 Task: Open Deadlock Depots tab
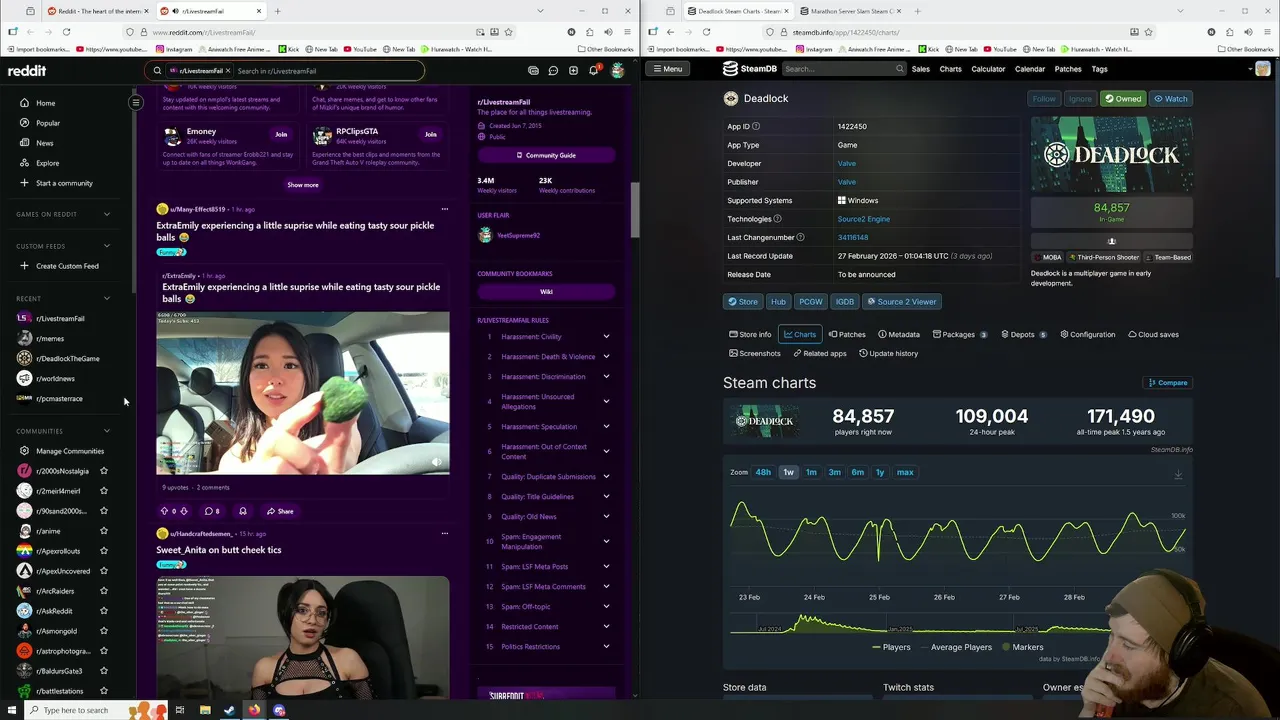[1022, 334]
